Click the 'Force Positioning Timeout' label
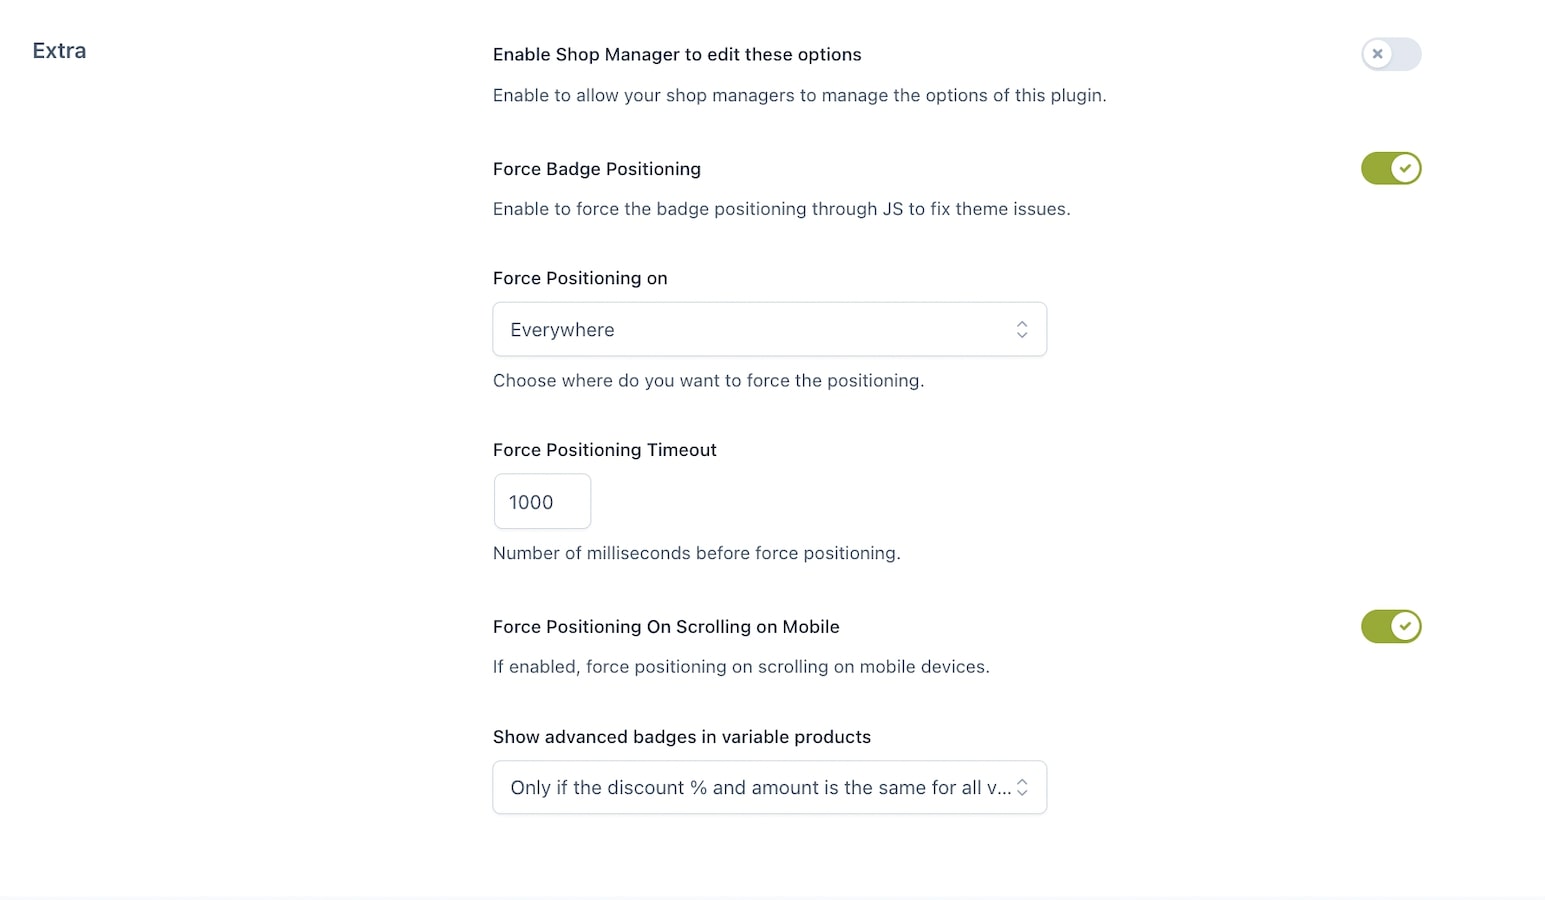Viewport: 1545px width, 900px height. pos(605,450)
